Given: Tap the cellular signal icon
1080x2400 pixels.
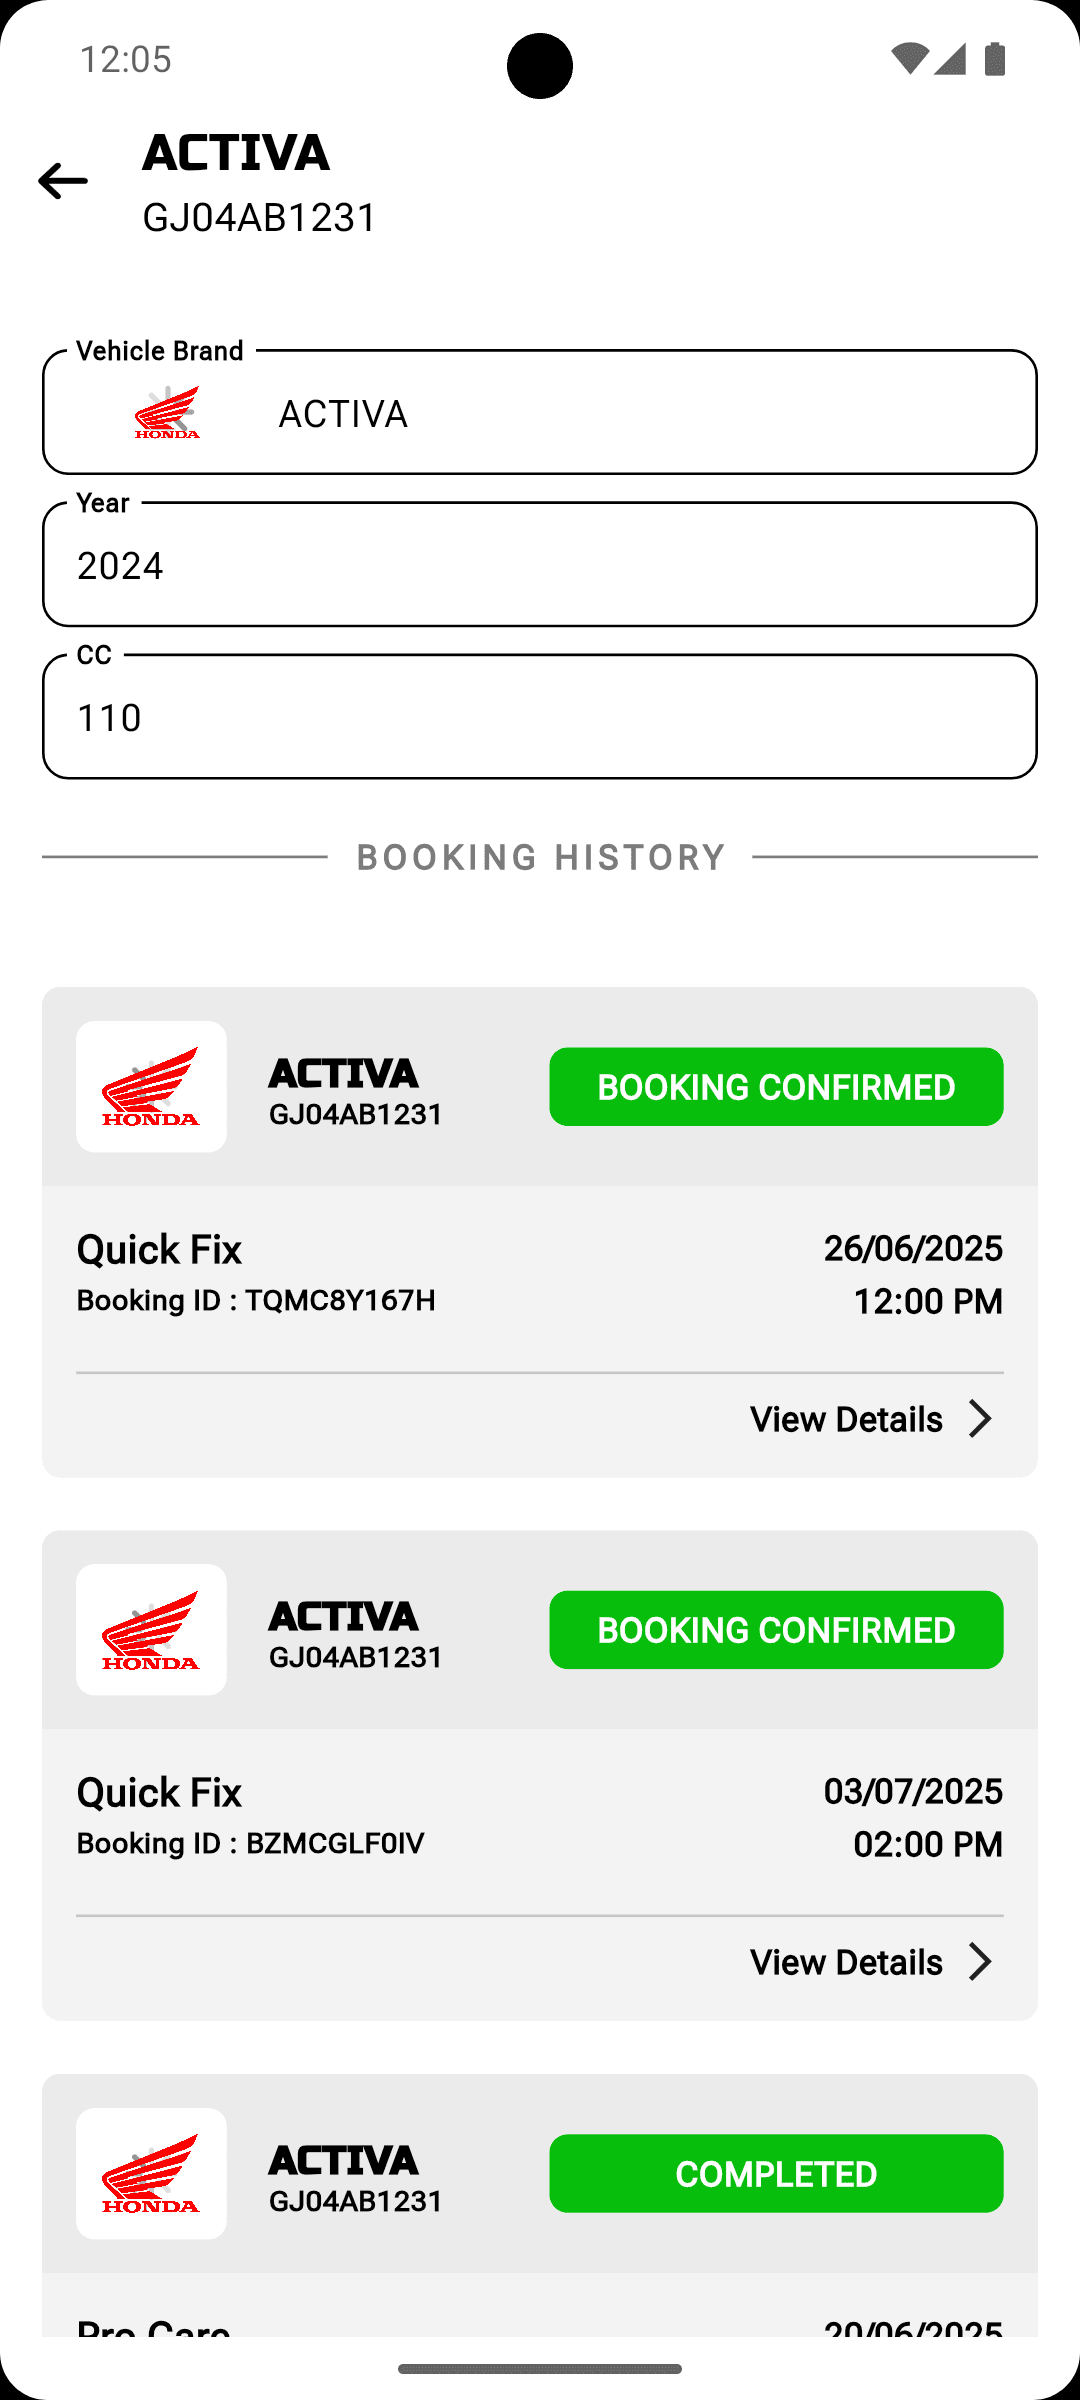Looking at the screenshot, I should (950, 59).
